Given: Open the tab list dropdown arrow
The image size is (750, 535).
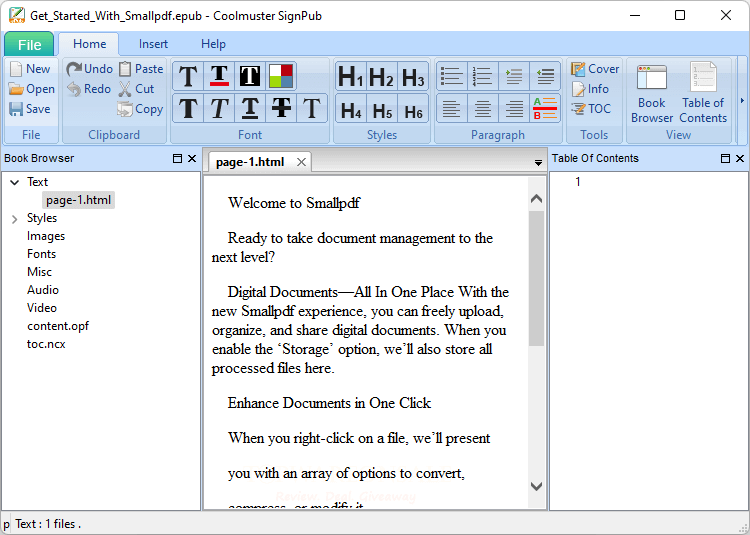Looking at the screenshot, I should pos(538,163).
